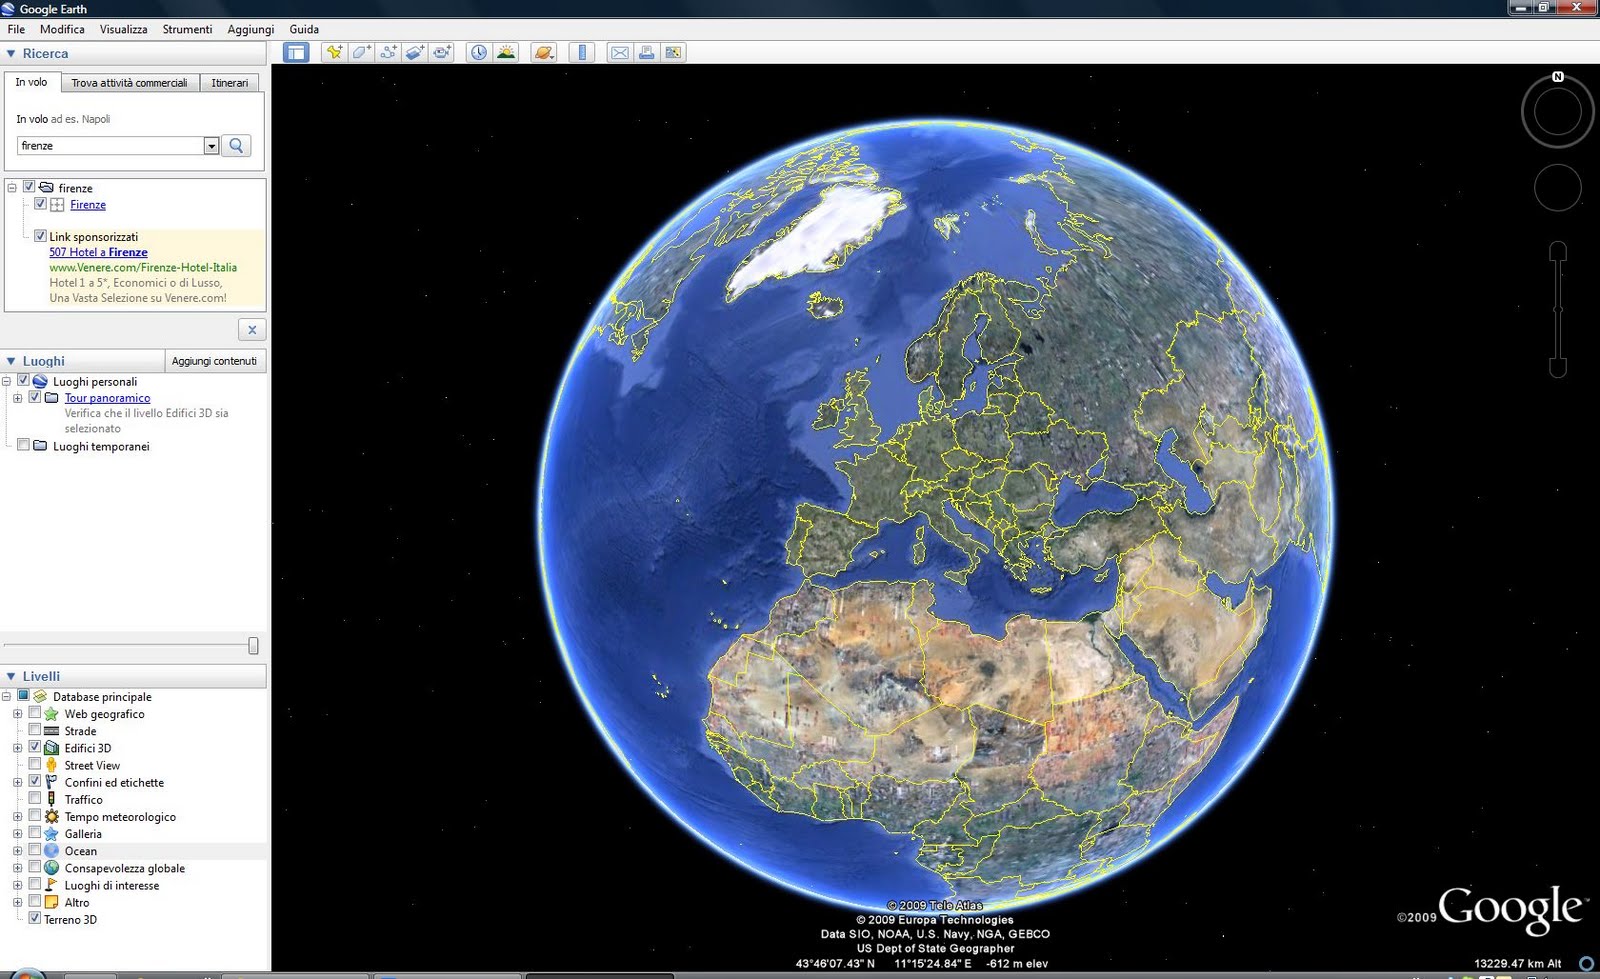Image resolution: width=1600 pixels, height=979 pixels.
Task: Open the planet switcher (Saturn) icon
Action: coord(543,52)
